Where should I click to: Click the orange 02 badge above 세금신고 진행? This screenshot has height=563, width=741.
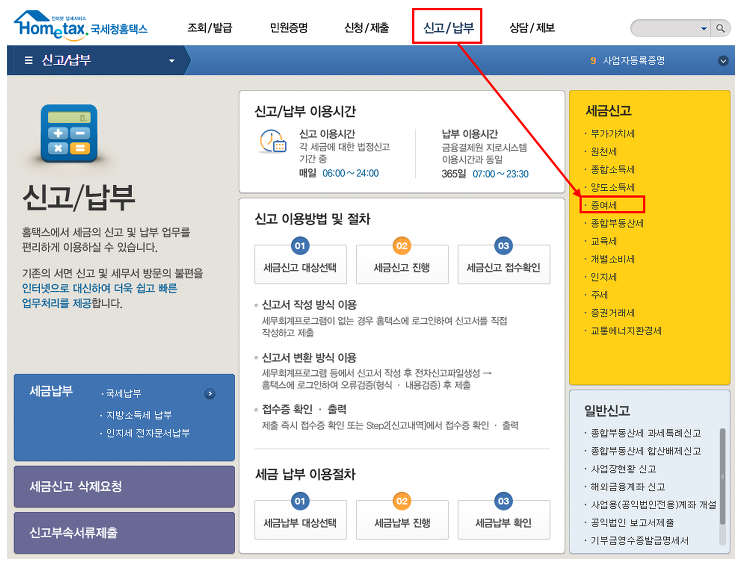(402, 246)
